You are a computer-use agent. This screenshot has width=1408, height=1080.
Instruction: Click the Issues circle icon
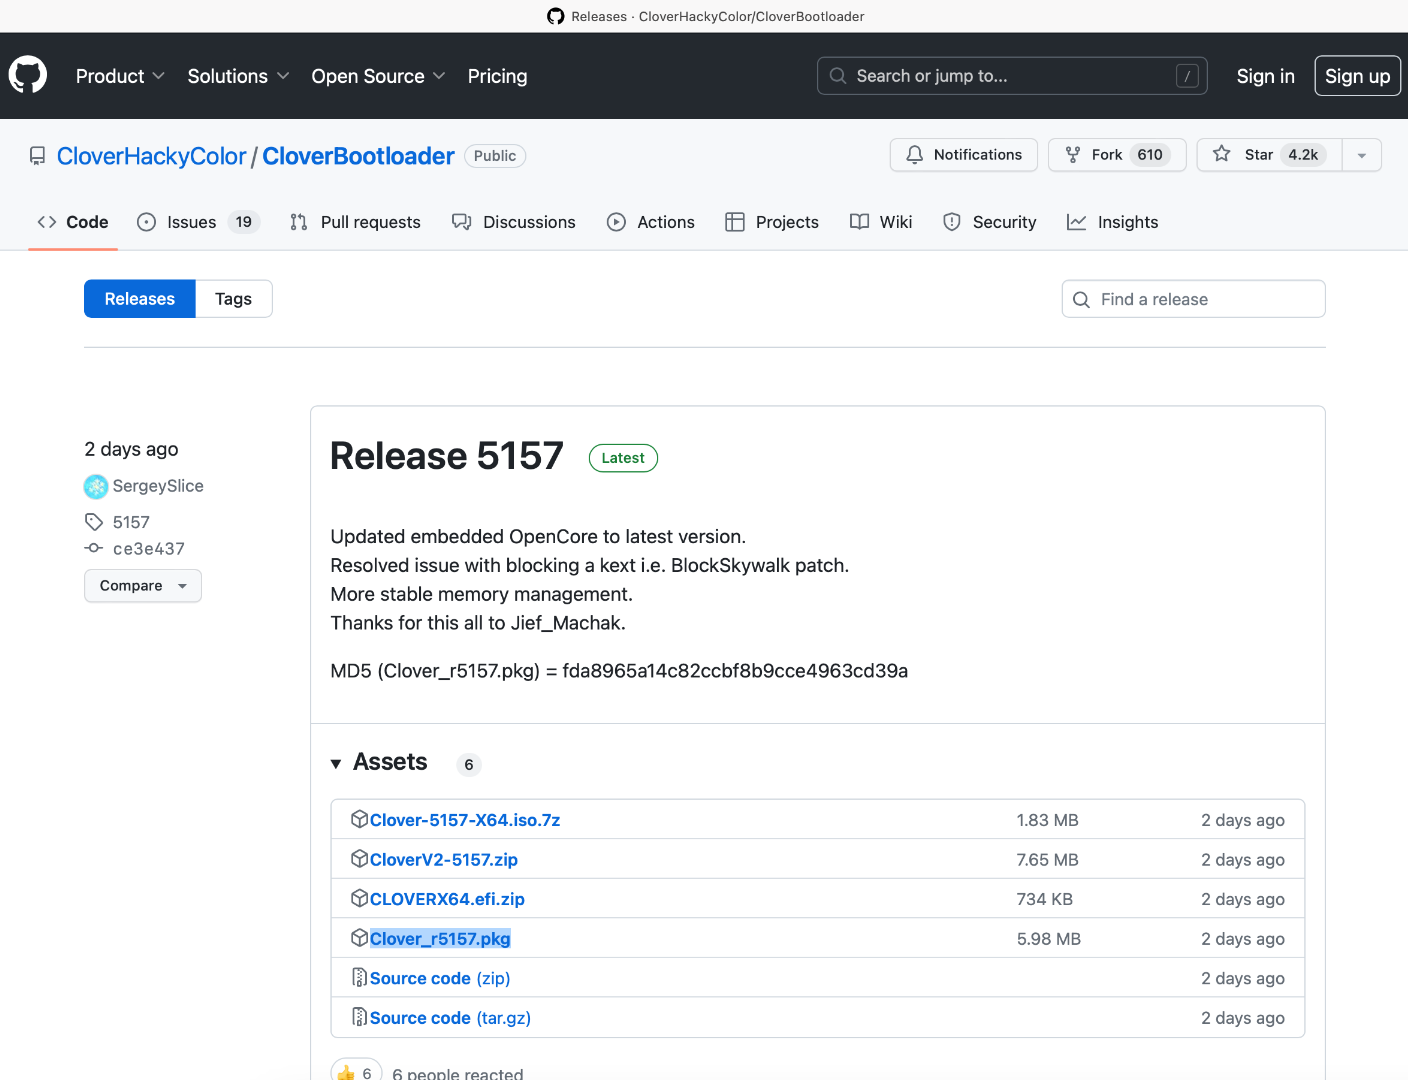147,222
